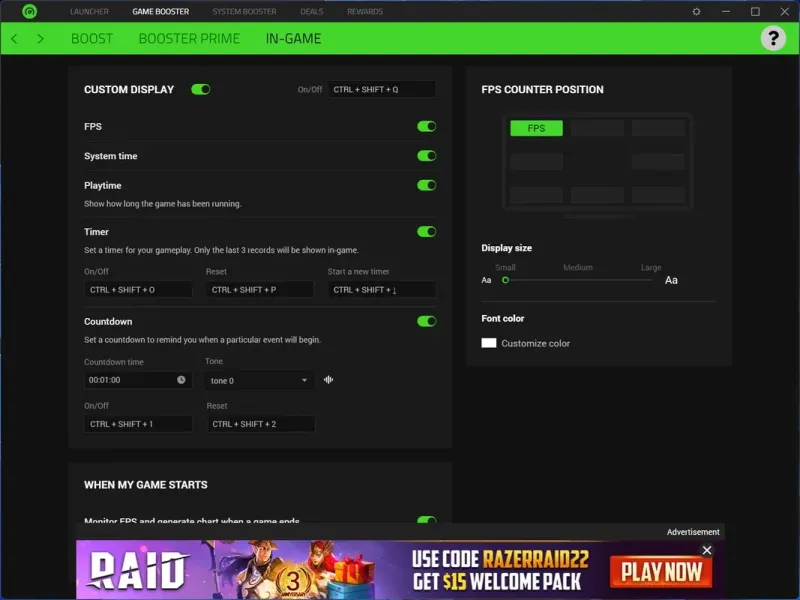Open the countdown time clock icon
The image size is (800, 600).
(181, 380)
